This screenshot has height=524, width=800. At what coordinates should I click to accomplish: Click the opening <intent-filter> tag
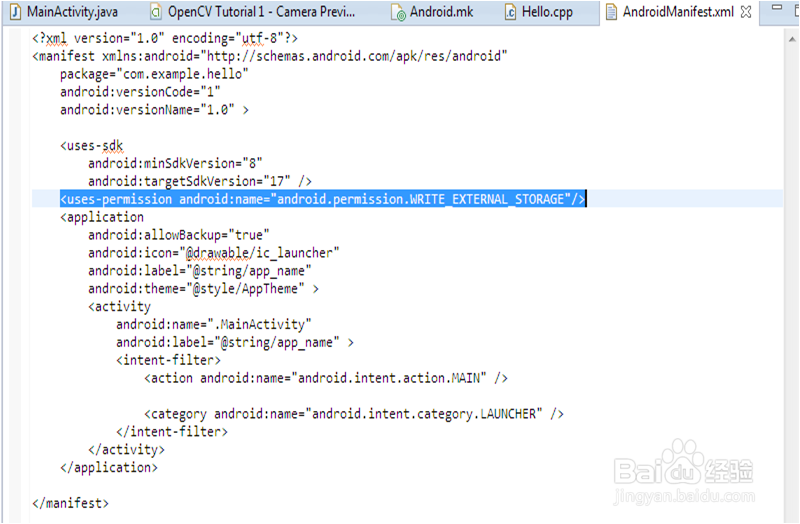[168, 360]
